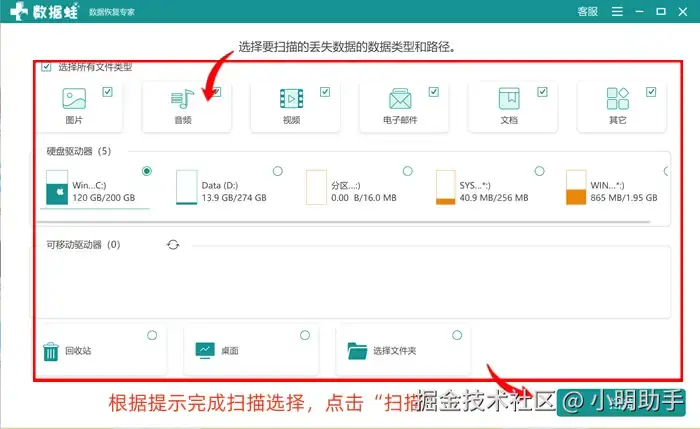Open the hamburger menu in title bar

(x=617, y=12)
